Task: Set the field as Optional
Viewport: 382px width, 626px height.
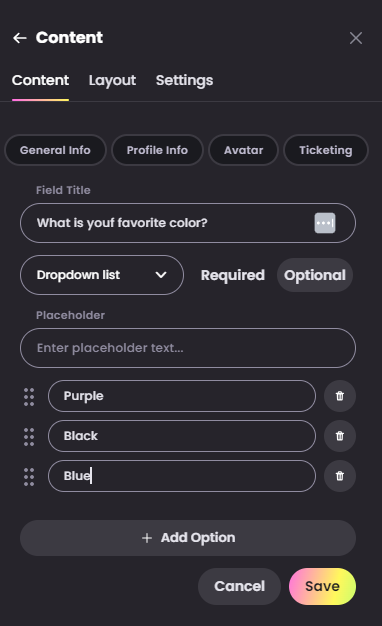Action: (315, 275)
